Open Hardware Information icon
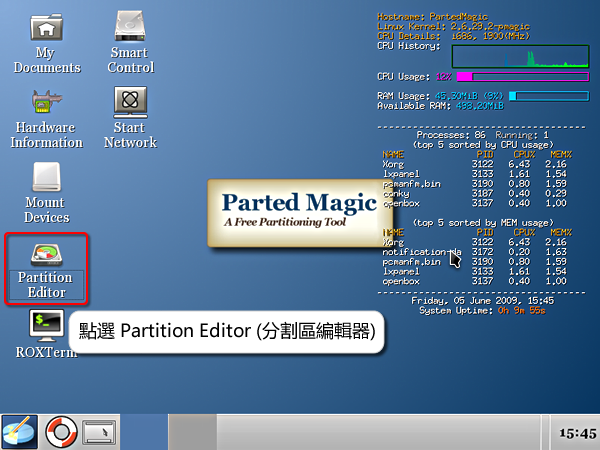 click(x=46, y=102)
